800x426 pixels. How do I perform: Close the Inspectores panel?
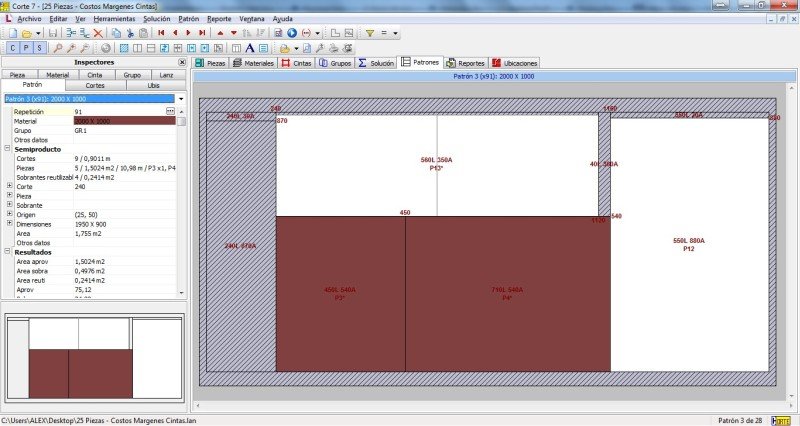tap(181, 62)
